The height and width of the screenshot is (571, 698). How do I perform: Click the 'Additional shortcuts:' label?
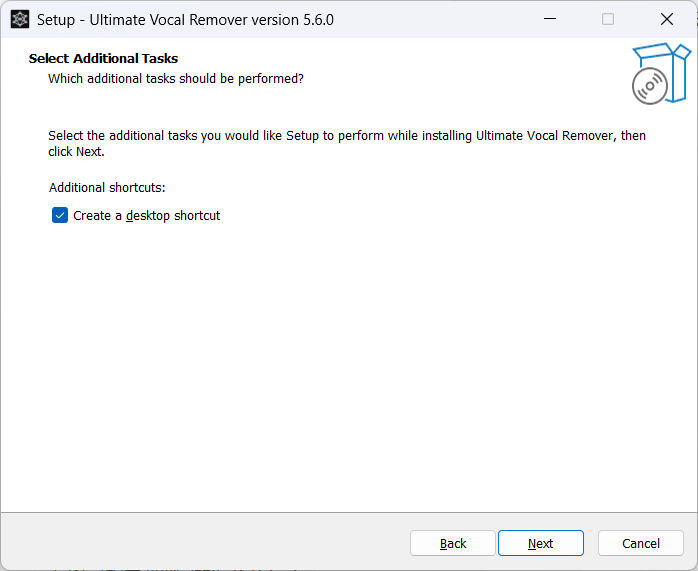[107, 187]
